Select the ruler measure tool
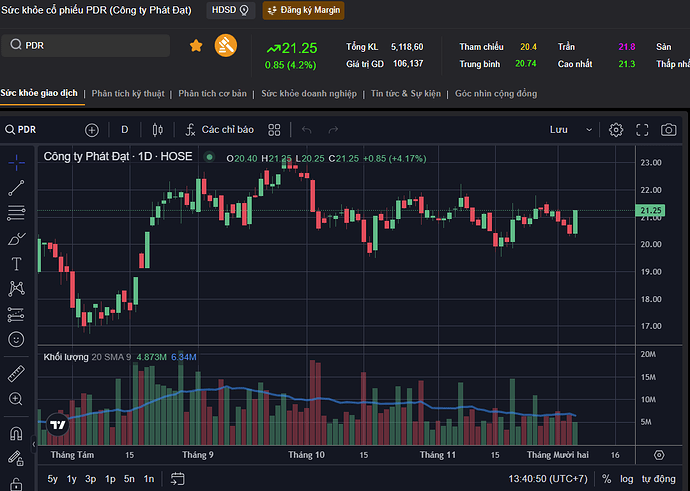Screen dimensions: 690x491 click(16, 374)
